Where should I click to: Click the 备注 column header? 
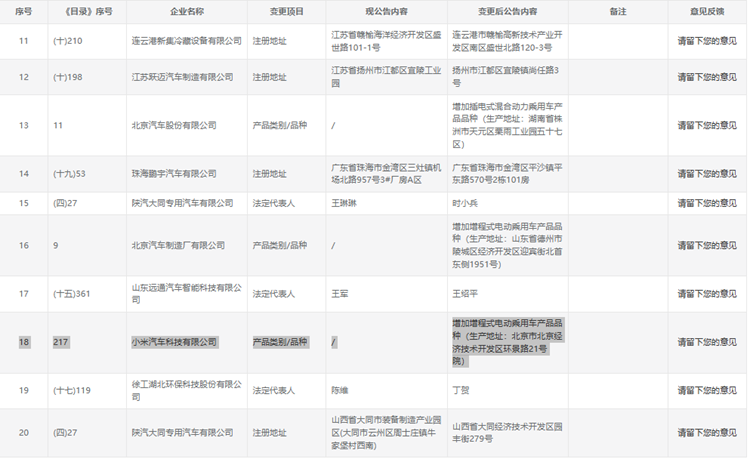[x=618, y=11]
